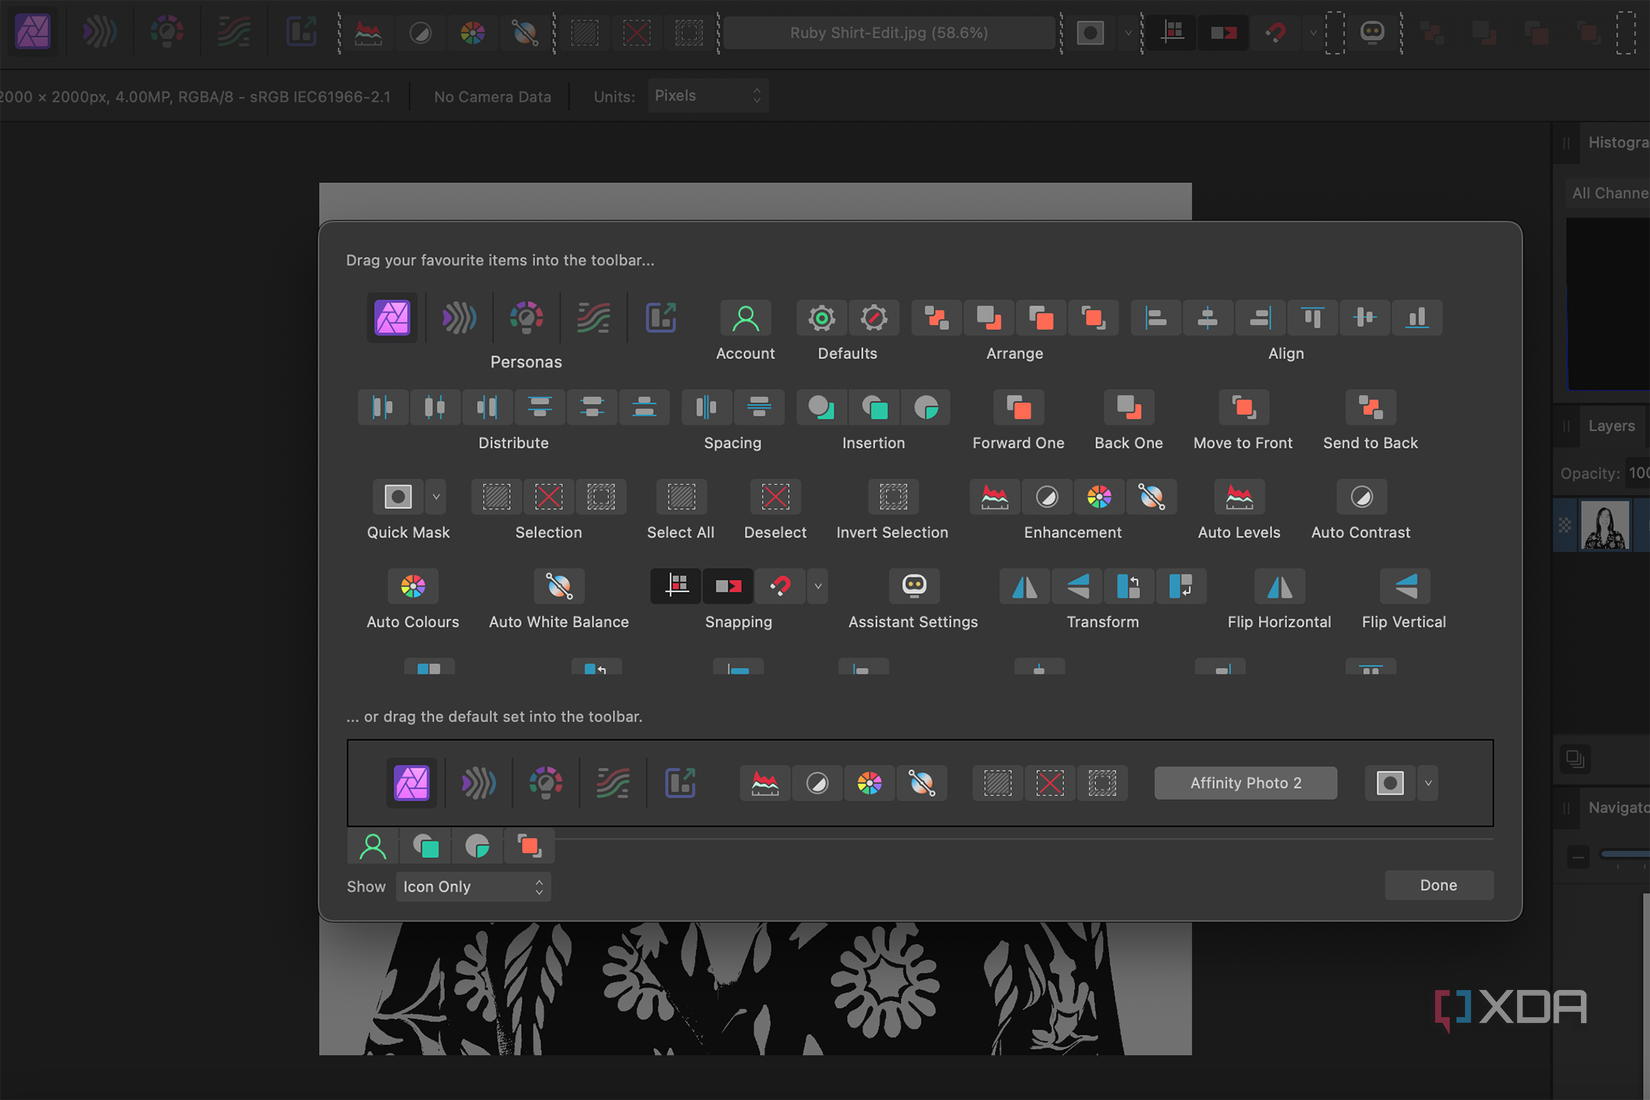Open the Units Pixels dropdown

708,96
